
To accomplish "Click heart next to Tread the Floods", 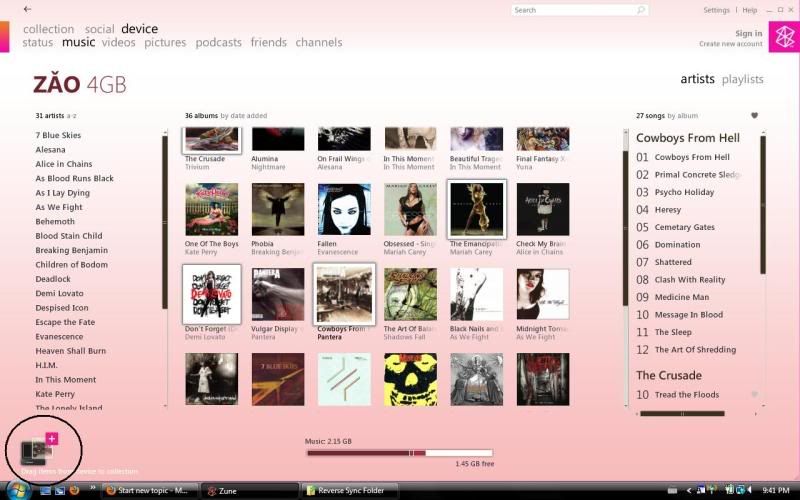I will (754, 394).
